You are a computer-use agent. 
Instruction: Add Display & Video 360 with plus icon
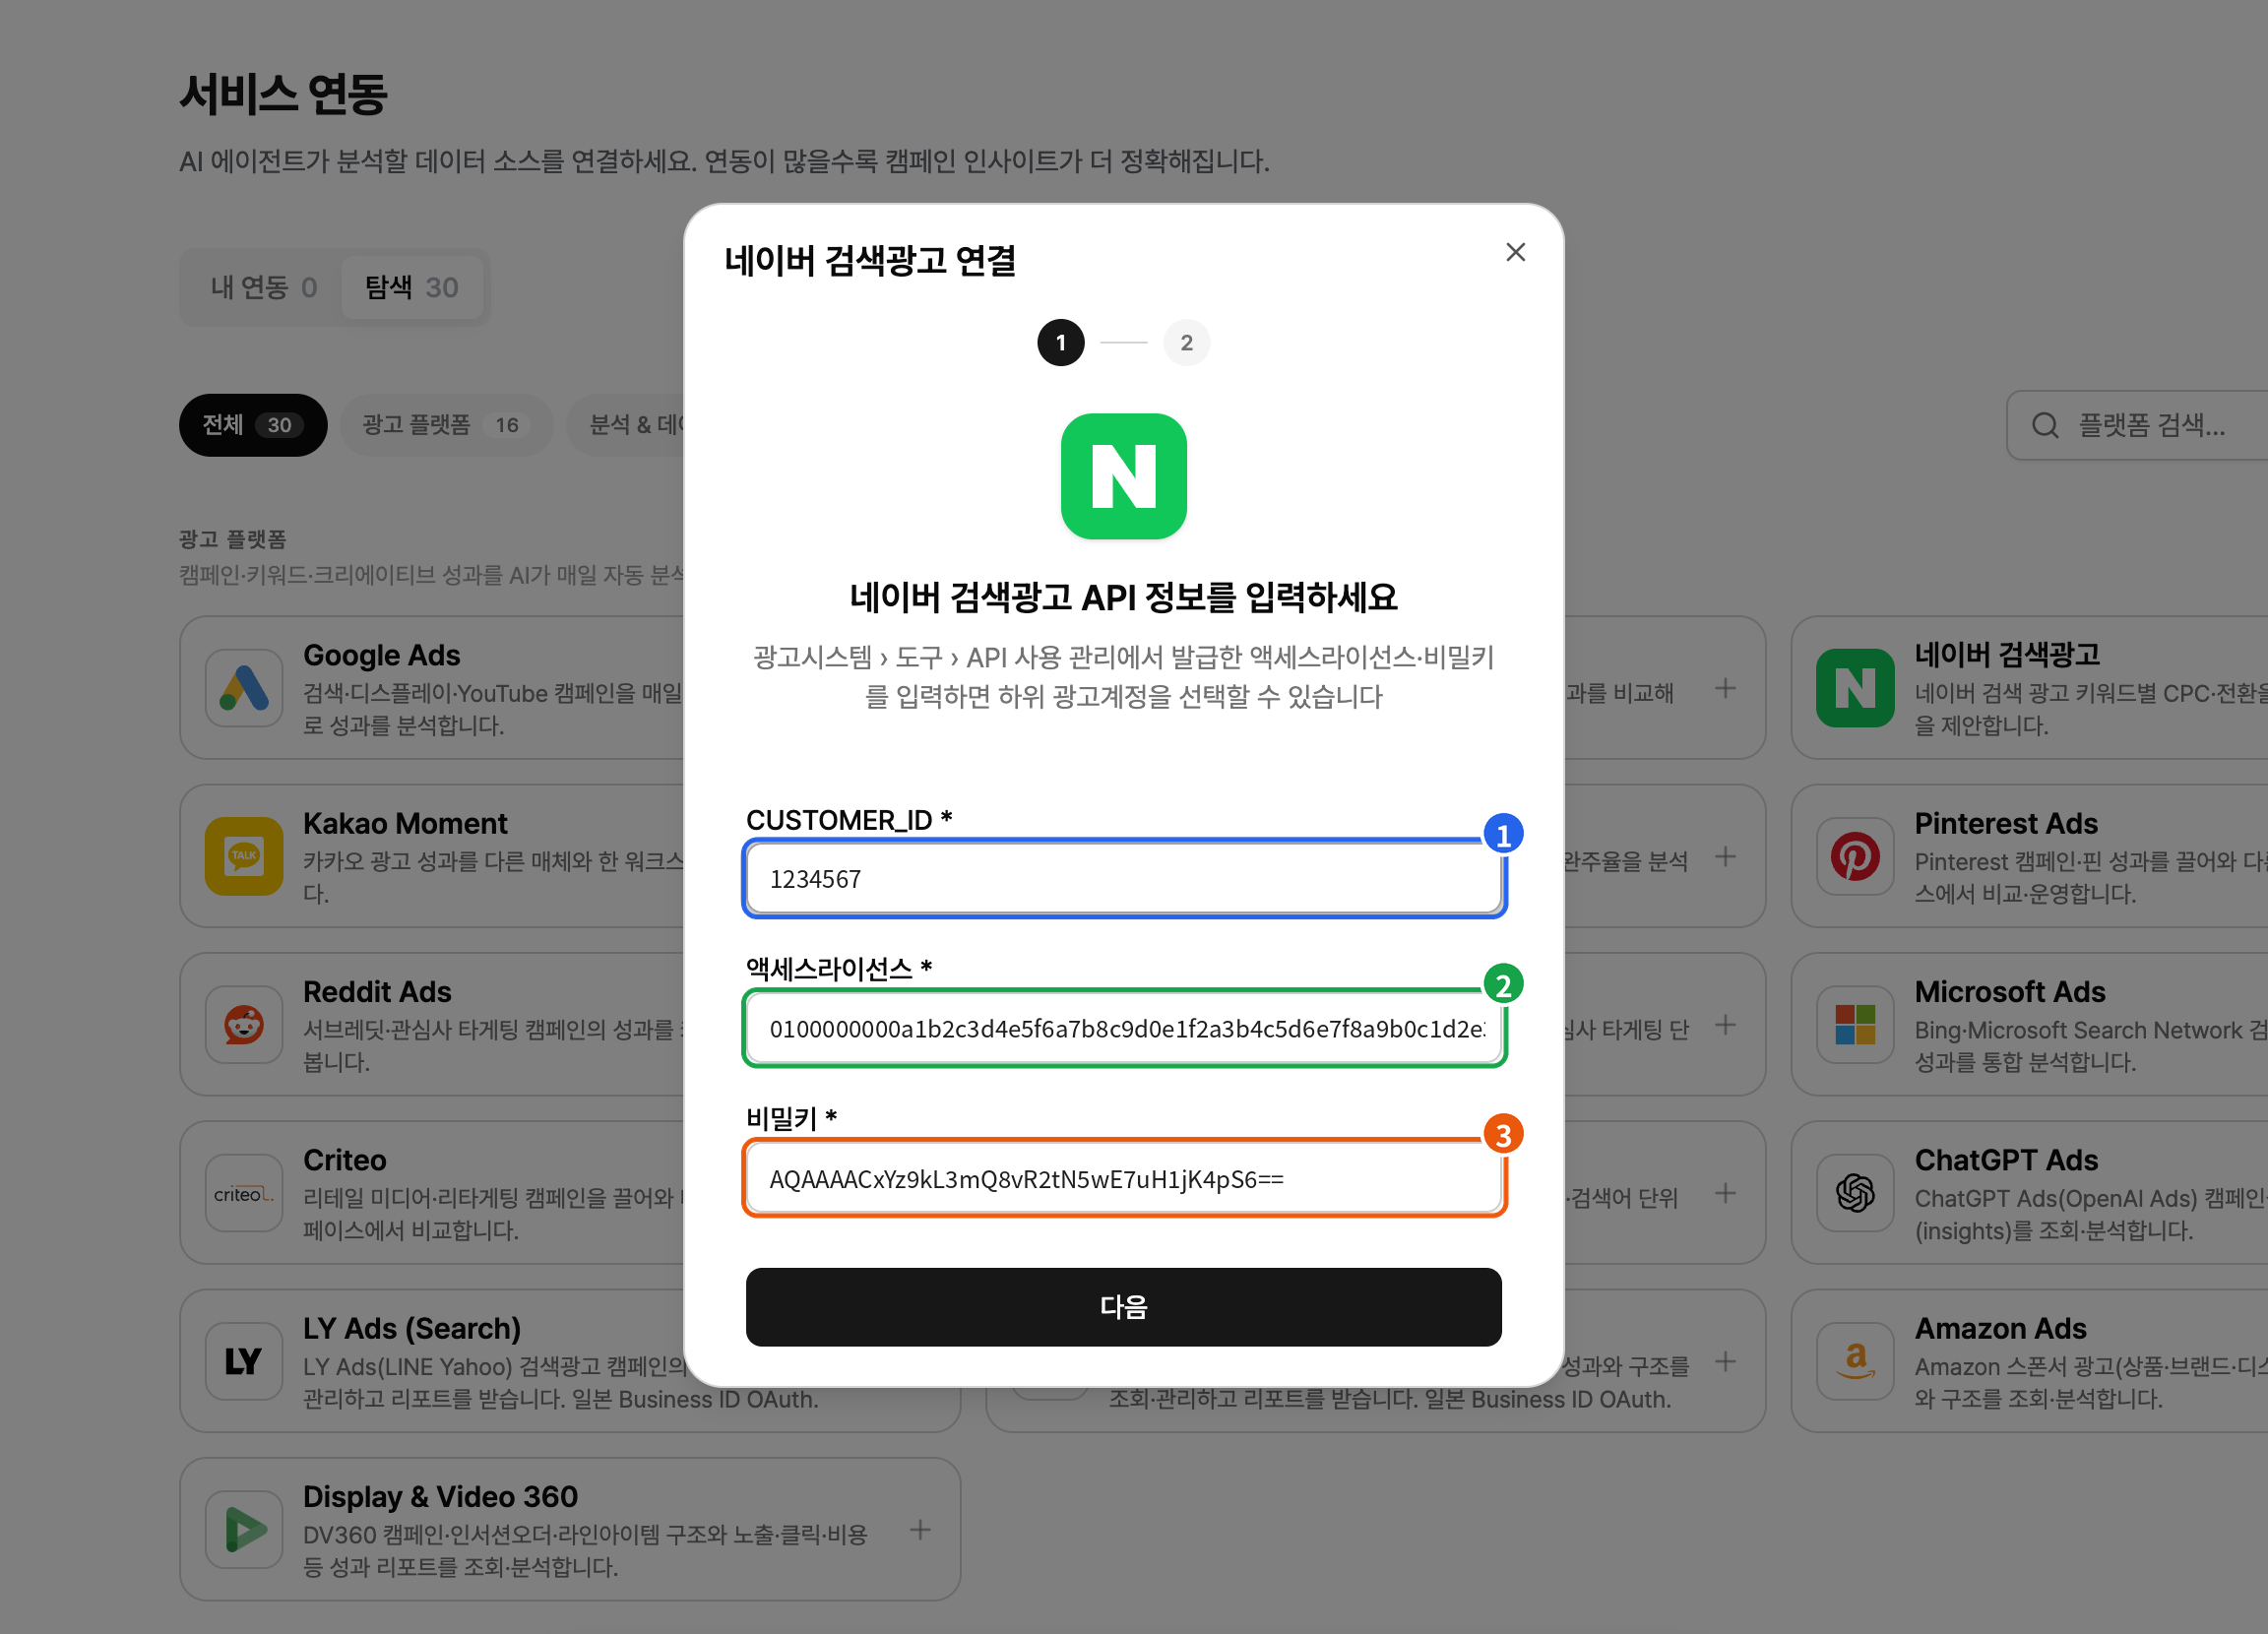(x=920, y=1529)
